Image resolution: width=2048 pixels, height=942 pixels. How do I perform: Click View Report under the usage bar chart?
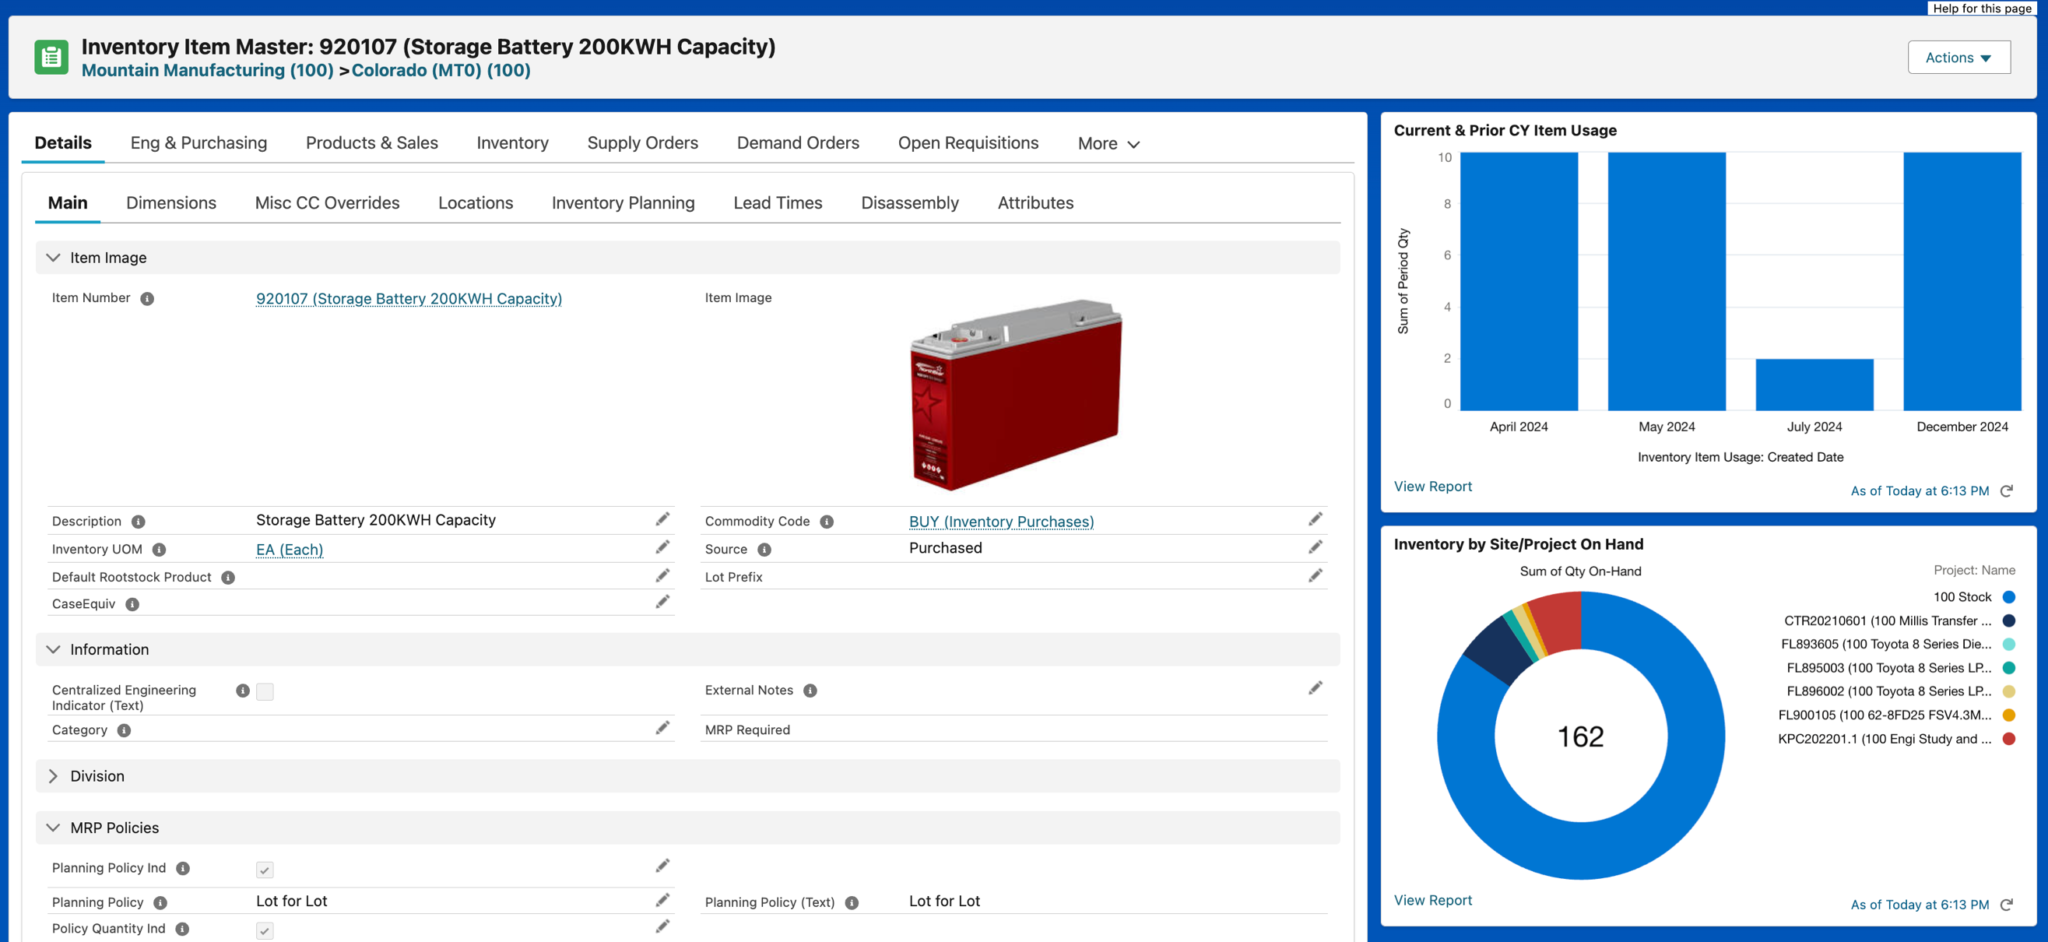1432,487
